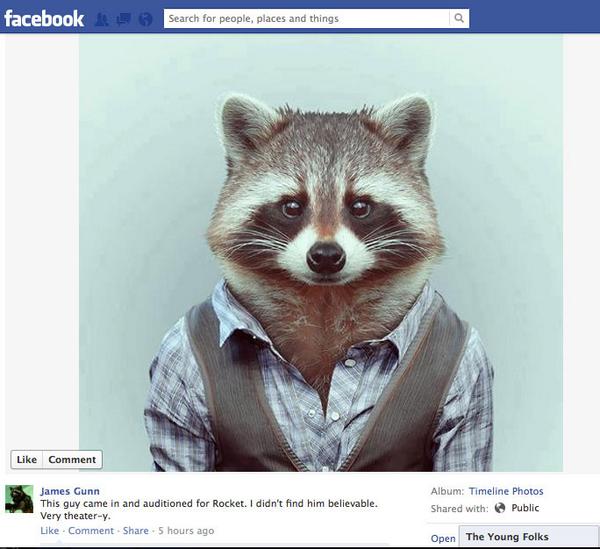Open notifications globe icon
Screen dimensions: 600x549
145,19
